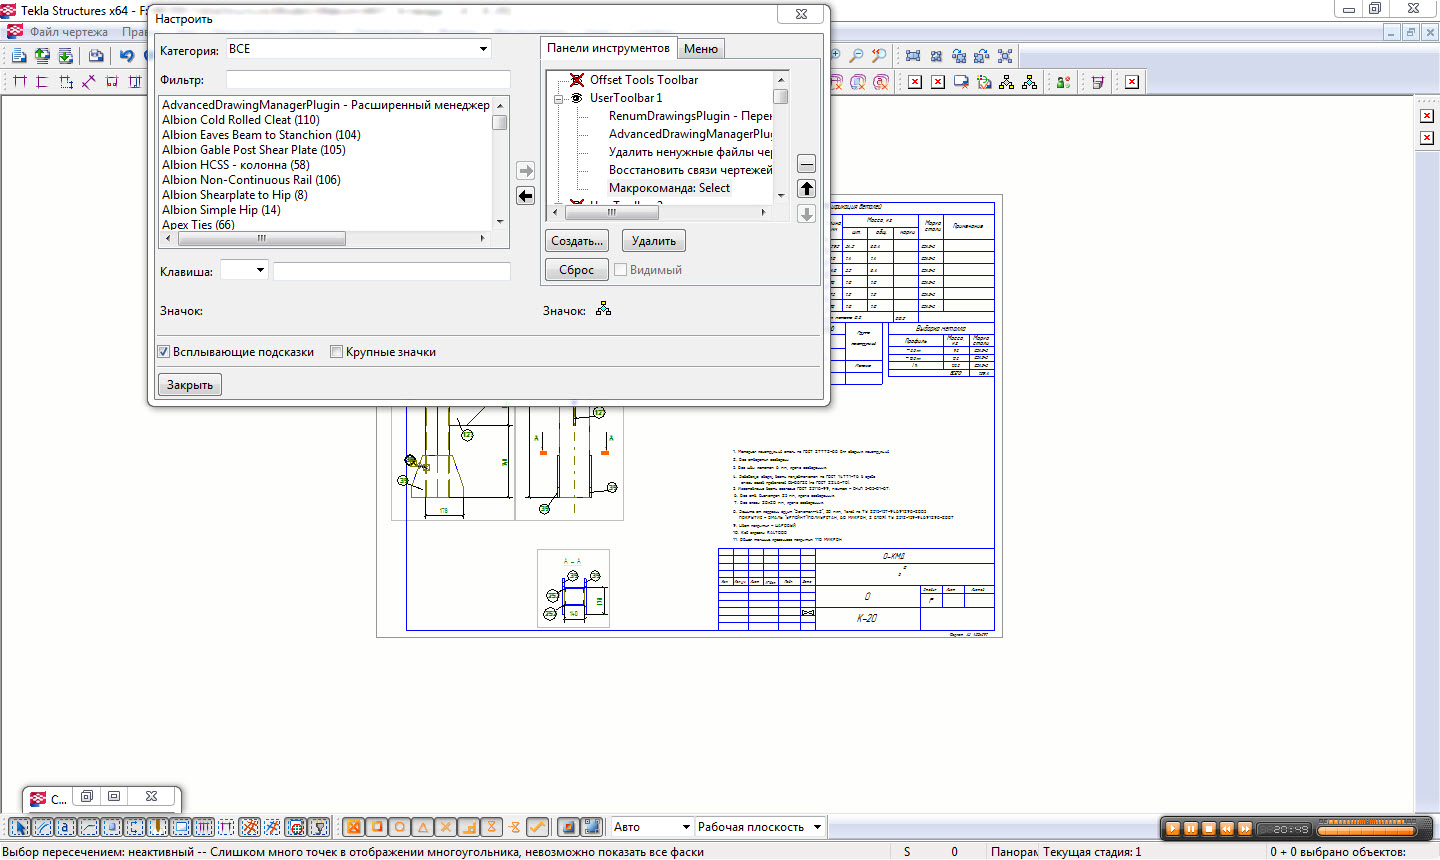Collapse the UserToolbar1 tree node
1440x860 pixels.
coord(559,98)
